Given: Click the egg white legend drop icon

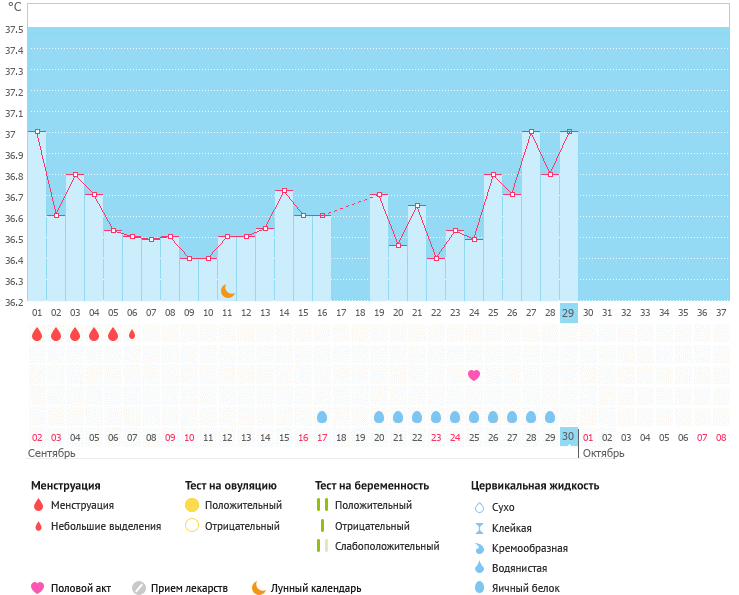Looking at the screenshot, I should coord(479,588).
